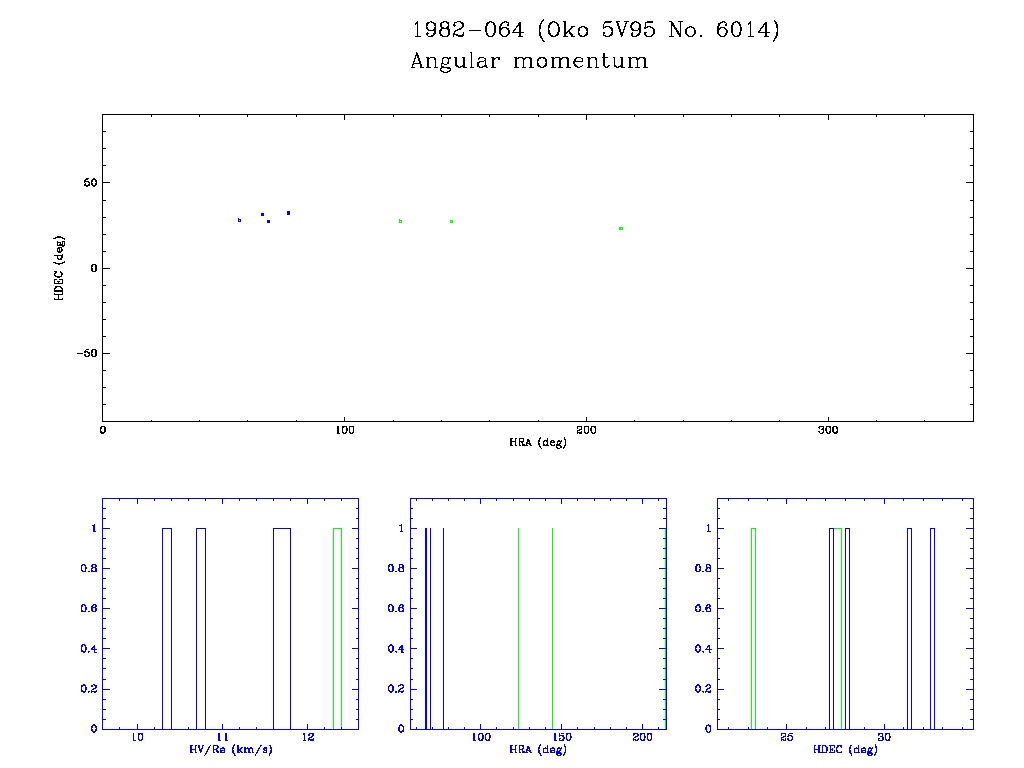Click the rightmost blue bar in the HDEC histogram
Image resolution: width=1024 pixels, height=768 pixels.
click(933, 628)
